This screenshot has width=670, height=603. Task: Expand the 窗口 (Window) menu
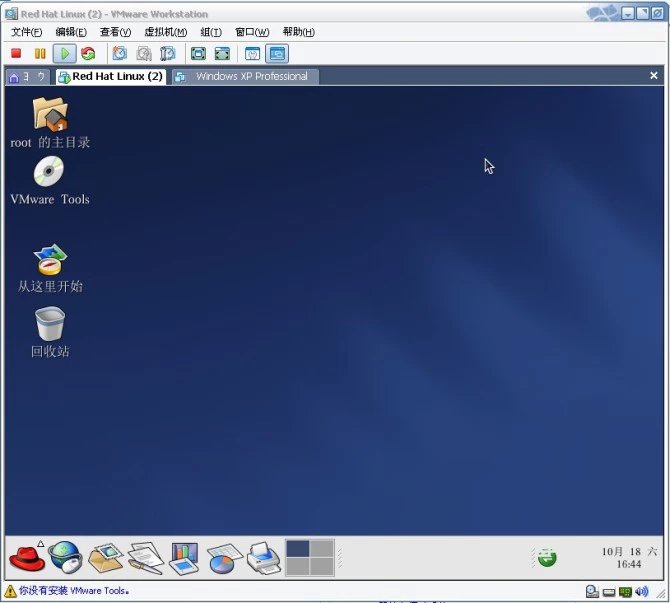[252, 32]
